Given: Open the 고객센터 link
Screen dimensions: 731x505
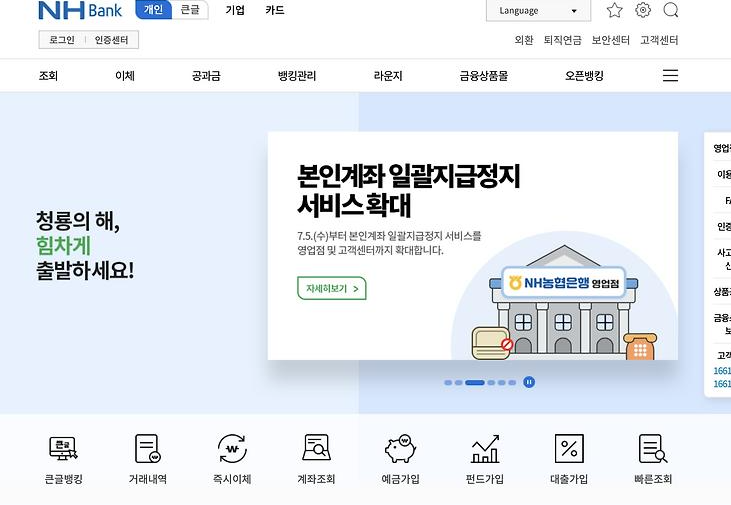Looking at the screenshot, I should click(659, 40).
